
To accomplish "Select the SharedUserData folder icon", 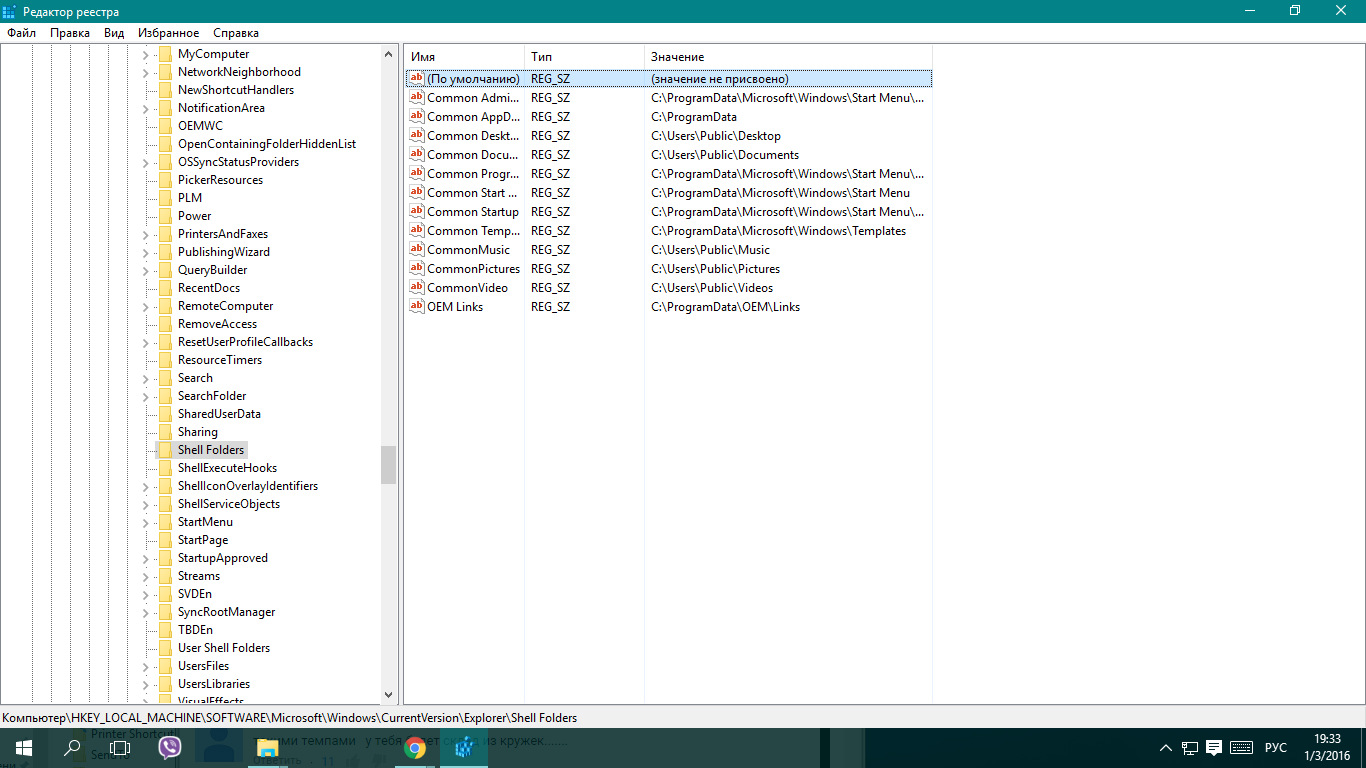I will 165,414.
